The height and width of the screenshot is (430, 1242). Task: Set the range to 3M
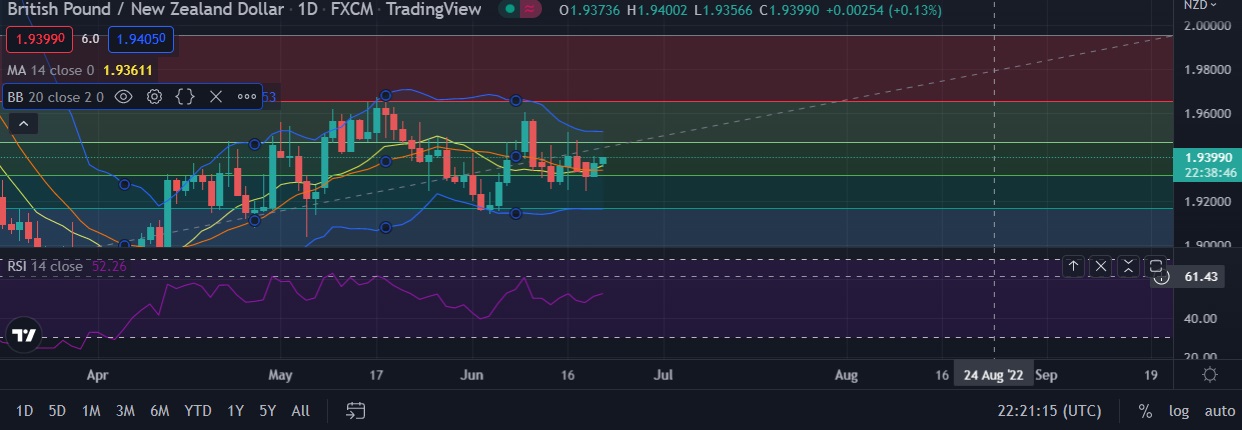coord(125,410)
